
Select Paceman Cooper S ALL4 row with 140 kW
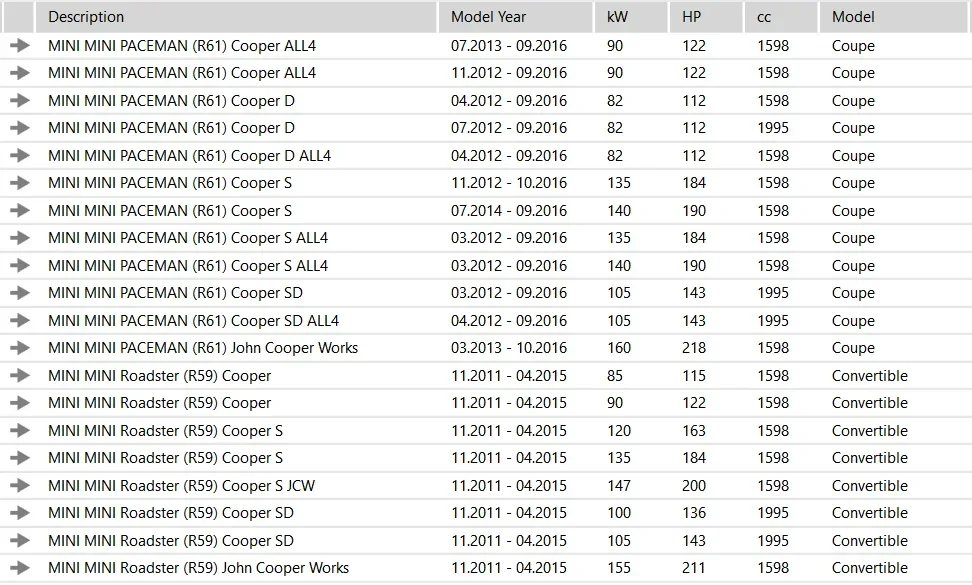[x=486, y=266]
